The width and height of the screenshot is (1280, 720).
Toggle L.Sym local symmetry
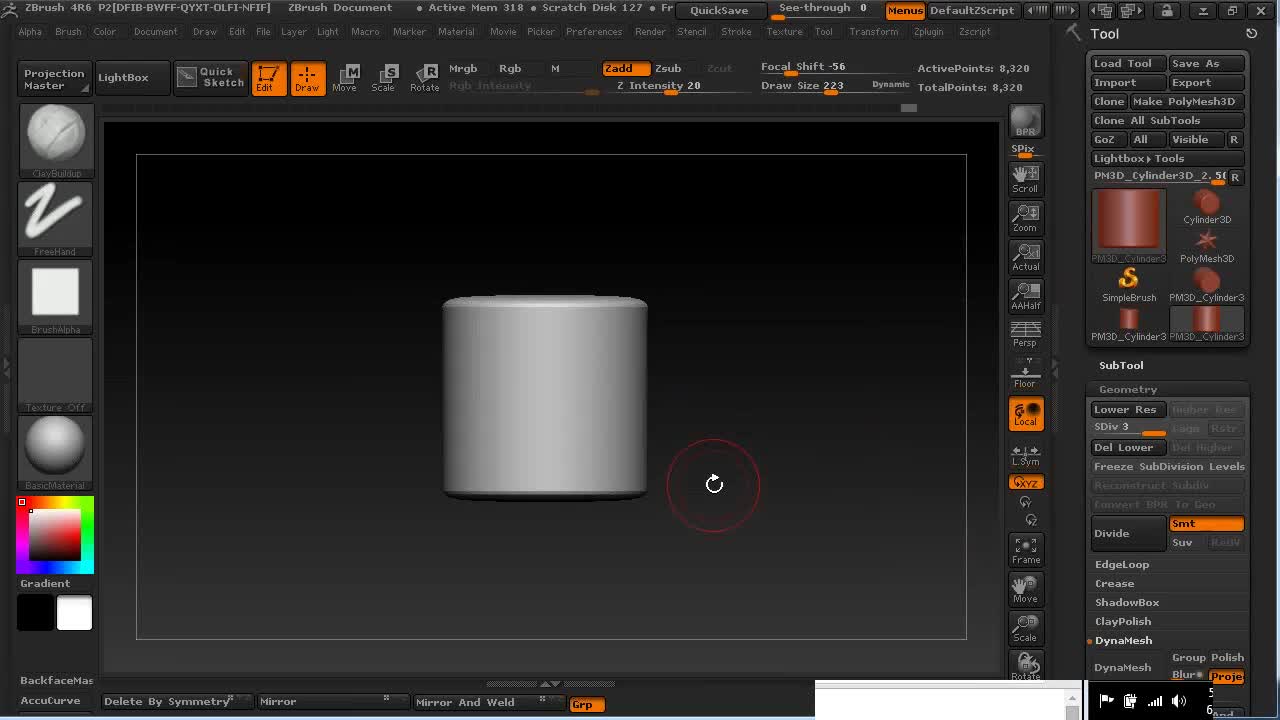point(1025,455)
